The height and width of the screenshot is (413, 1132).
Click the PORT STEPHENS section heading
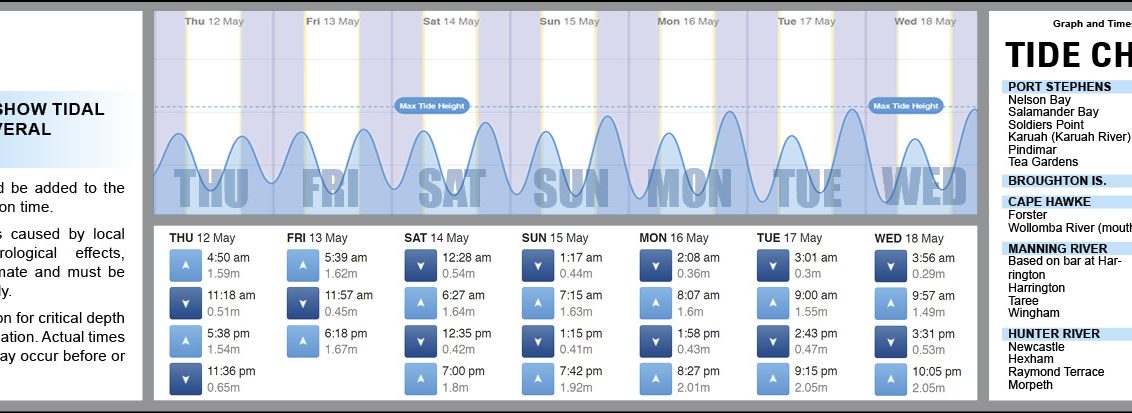point(1059,87)
